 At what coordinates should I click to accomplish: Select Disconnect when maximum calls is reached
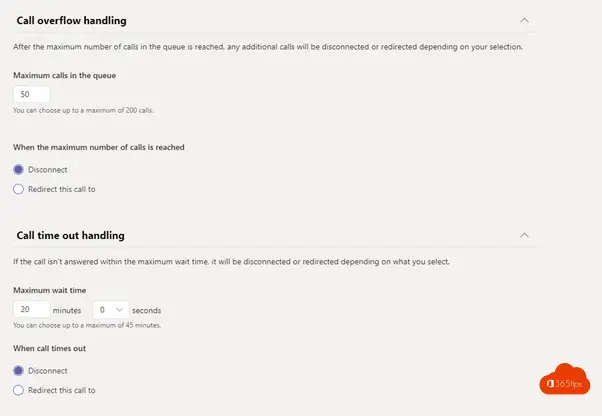coord(18,170)
